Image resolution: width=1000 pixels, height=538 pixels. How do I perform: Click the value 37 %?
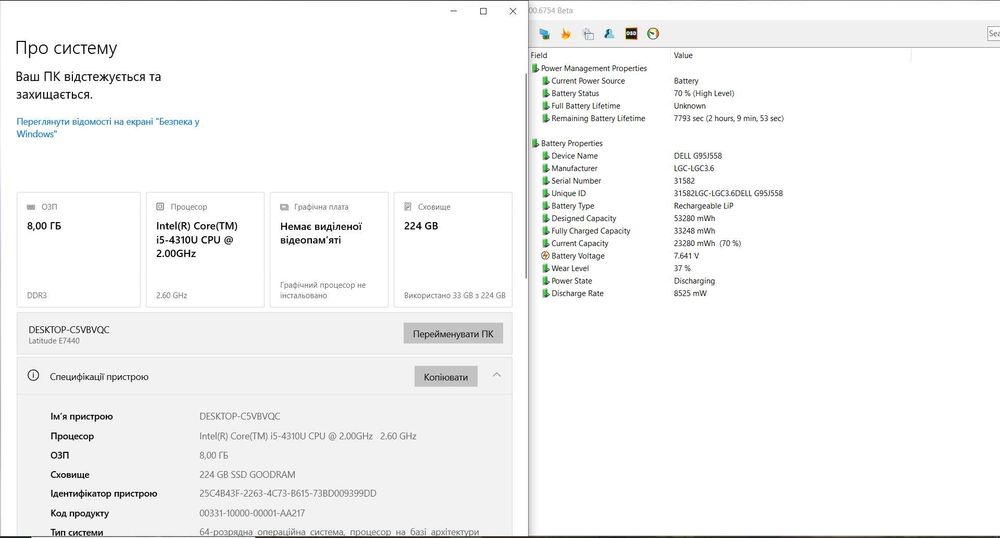point(682,268)
